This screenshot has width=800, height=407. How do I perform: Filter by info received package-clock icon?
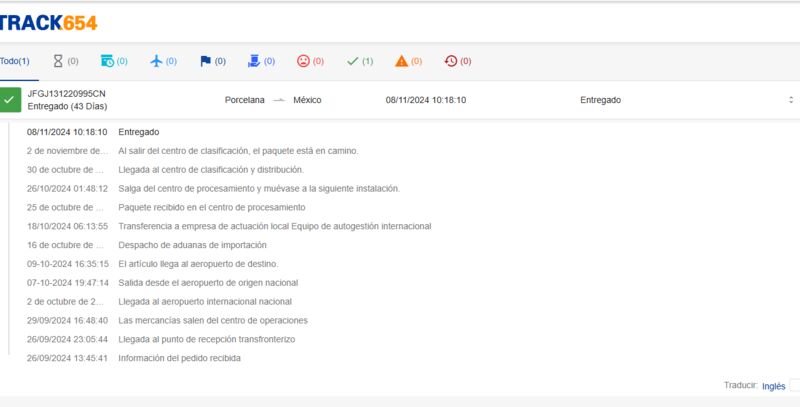click(x=108, y=61)
